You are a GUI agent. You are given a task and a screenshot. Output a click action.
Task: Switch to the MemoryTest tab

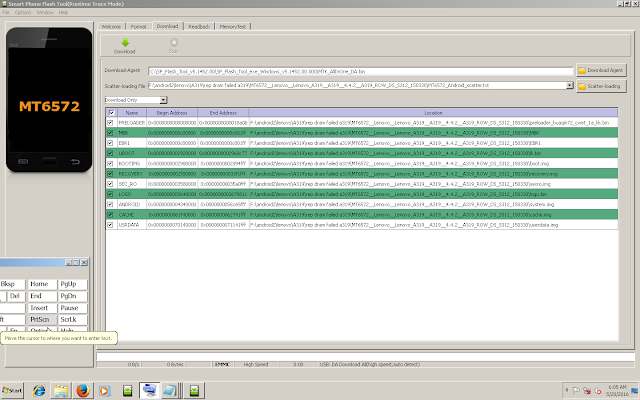coord(233,27)
